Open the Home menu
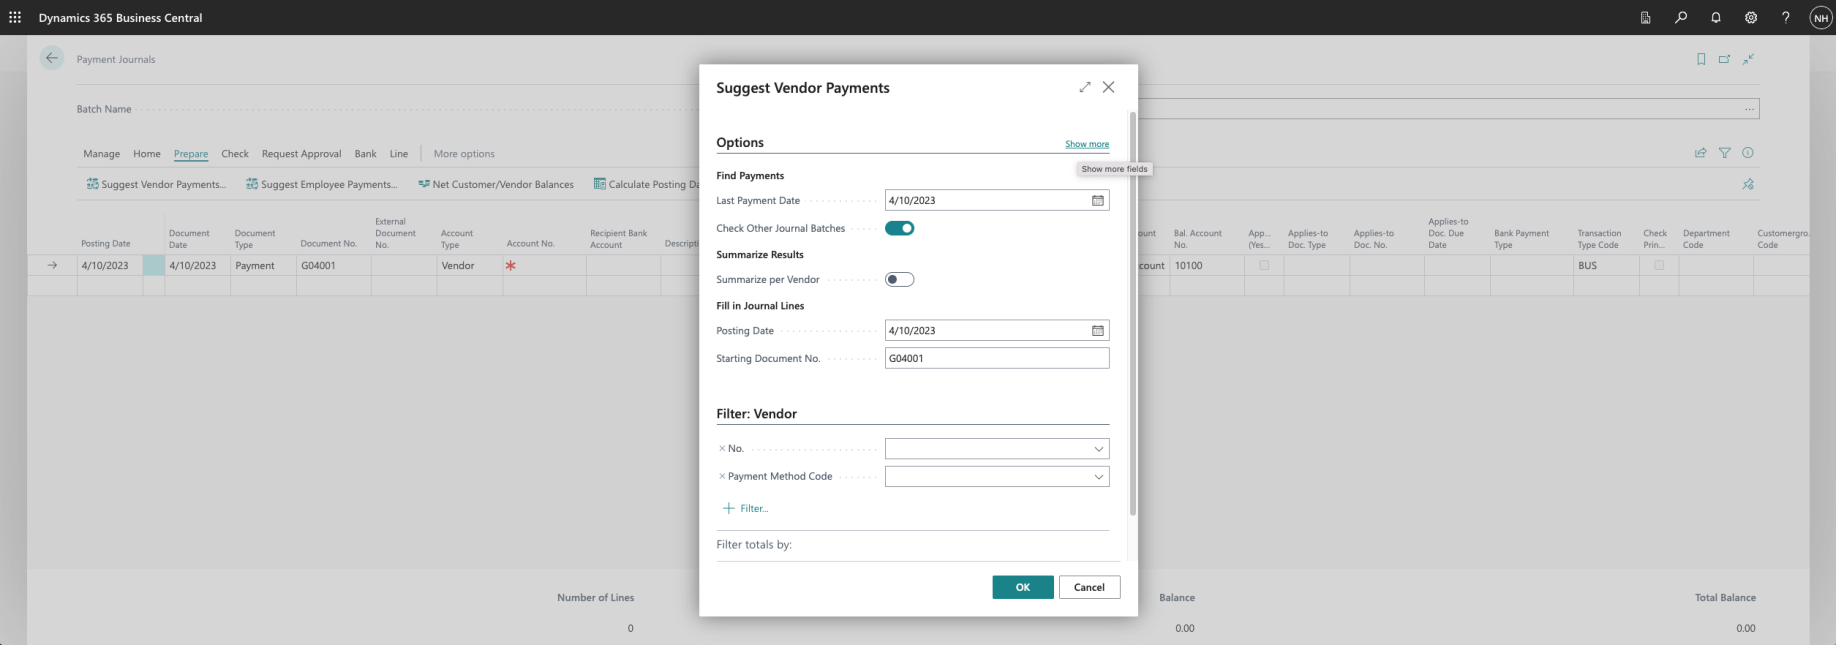Image resolution: width=1836 pixels, height=645 pixels. [147, 154]
